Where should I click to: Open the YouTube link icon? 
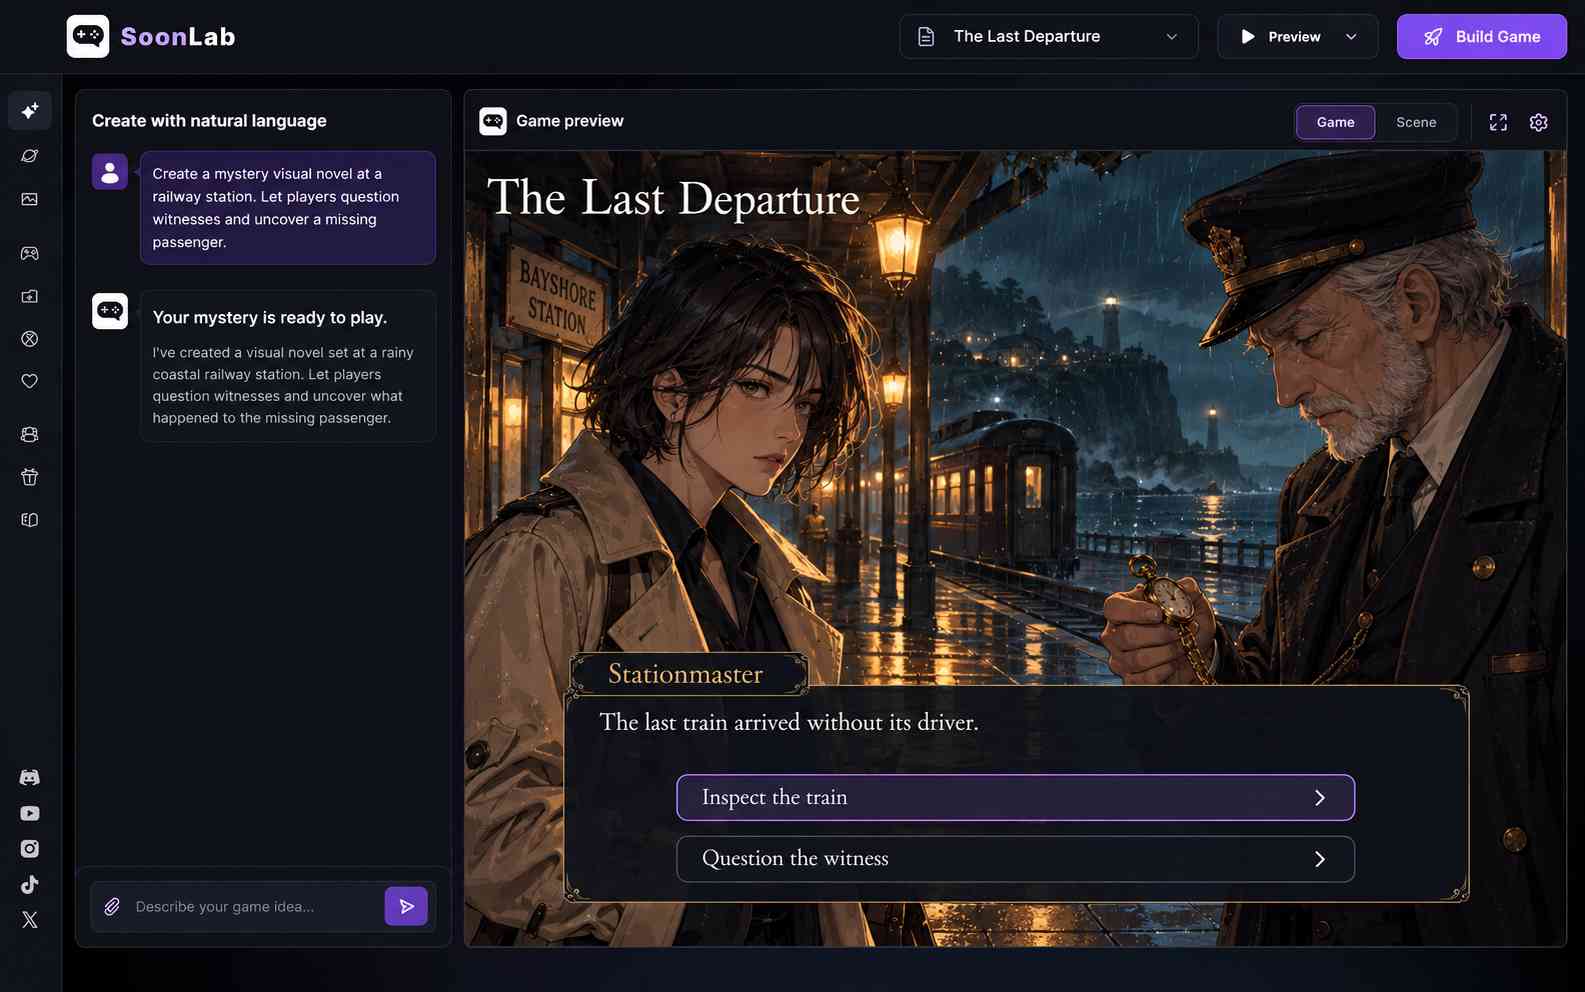[x=30, y=813]
